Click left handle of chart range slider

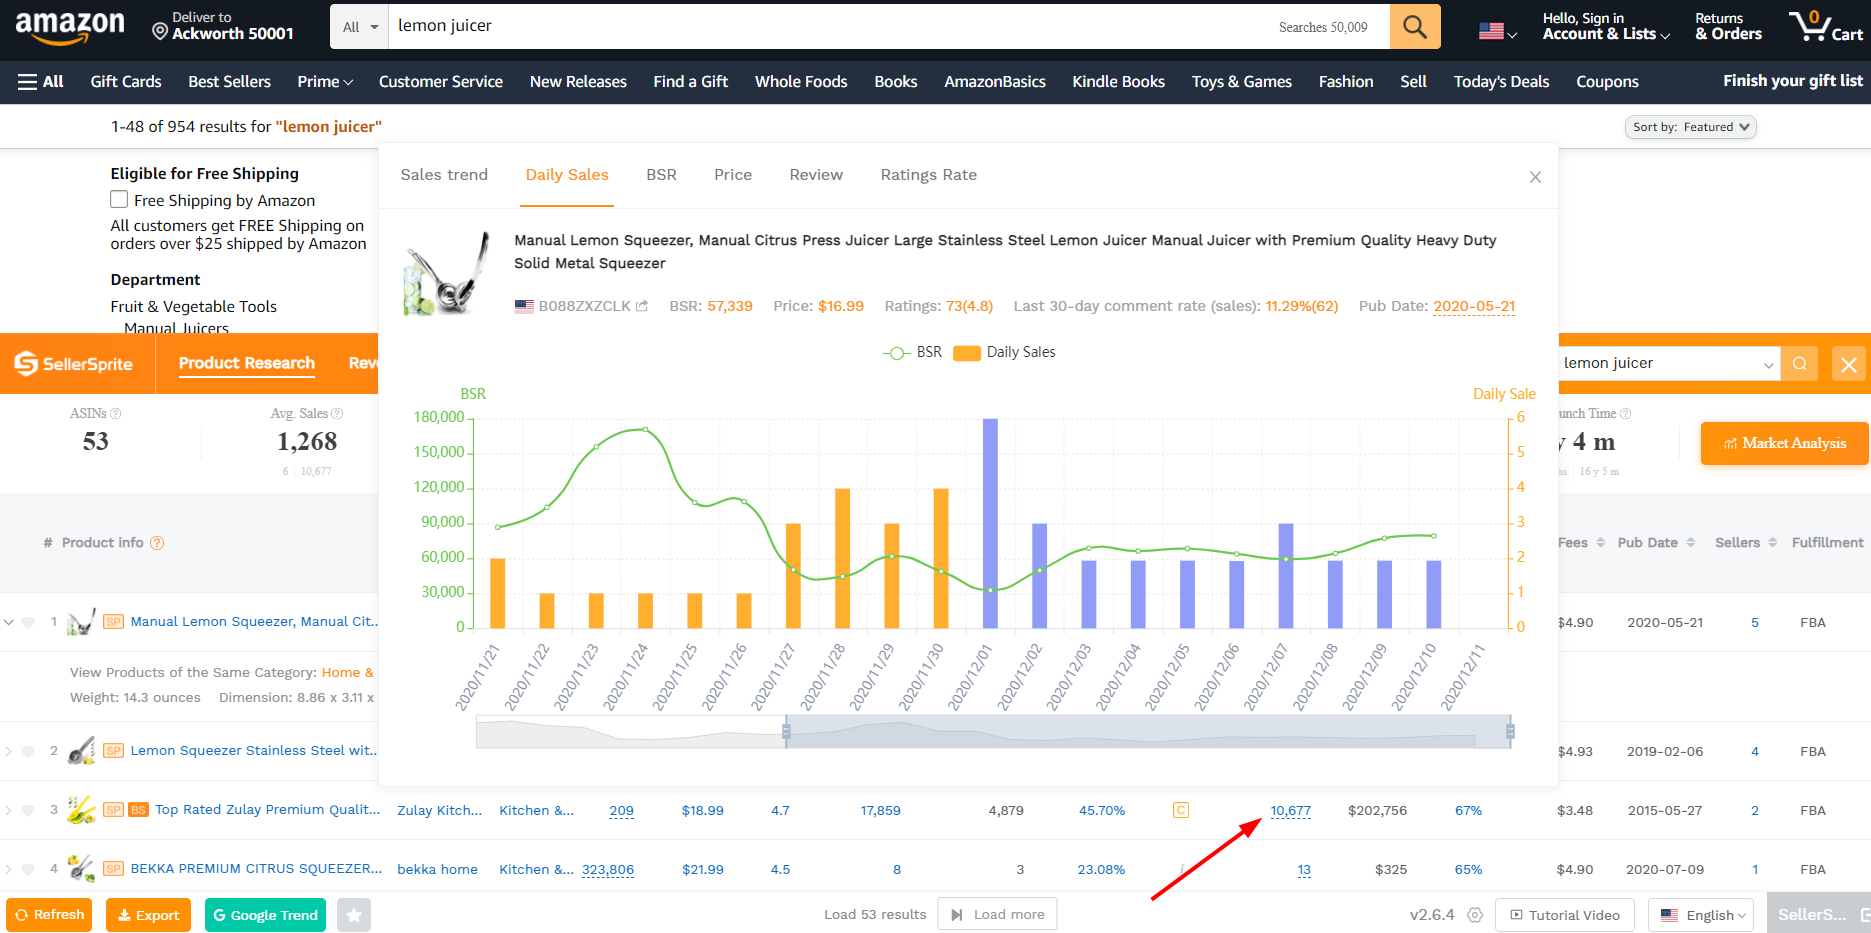coord(786,732)
